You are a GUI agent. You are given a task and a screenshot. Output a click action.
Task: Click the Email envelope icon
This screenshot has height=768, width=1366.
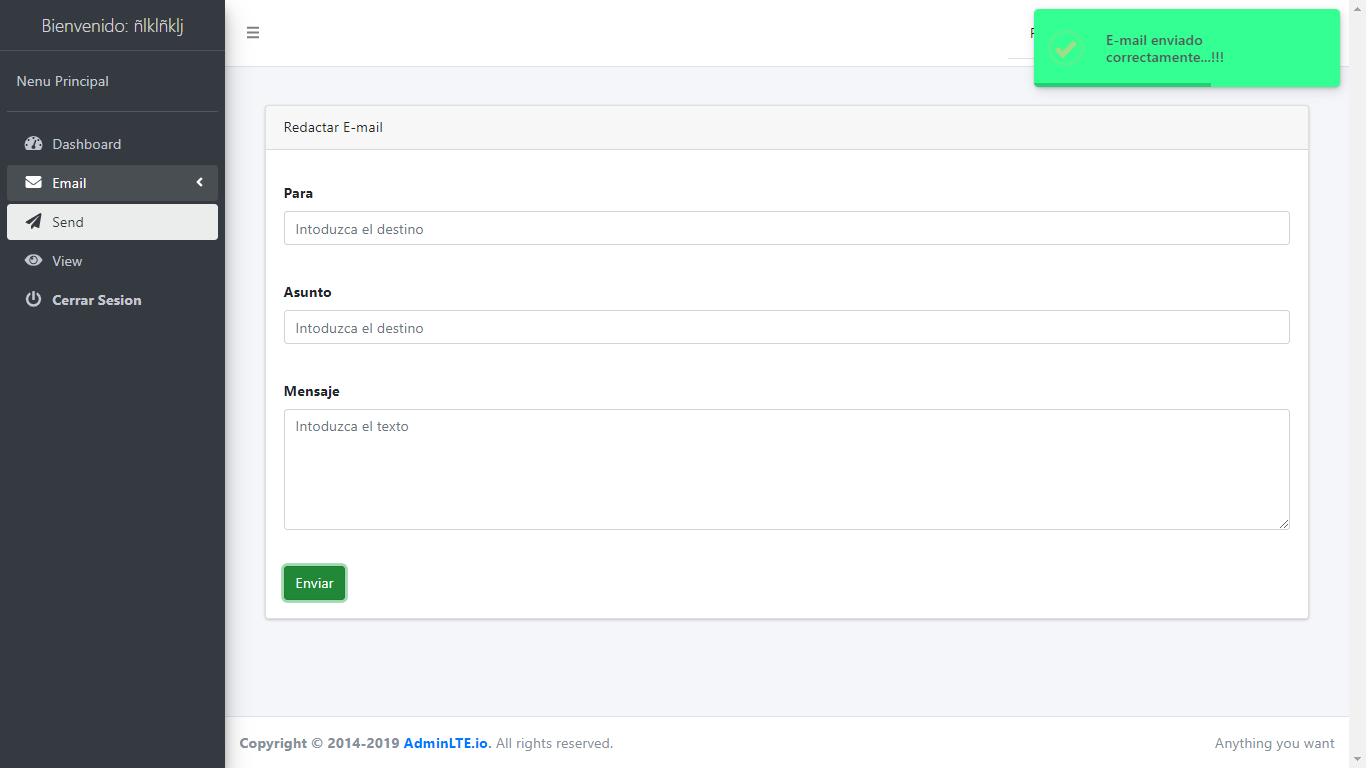[33, 183]
